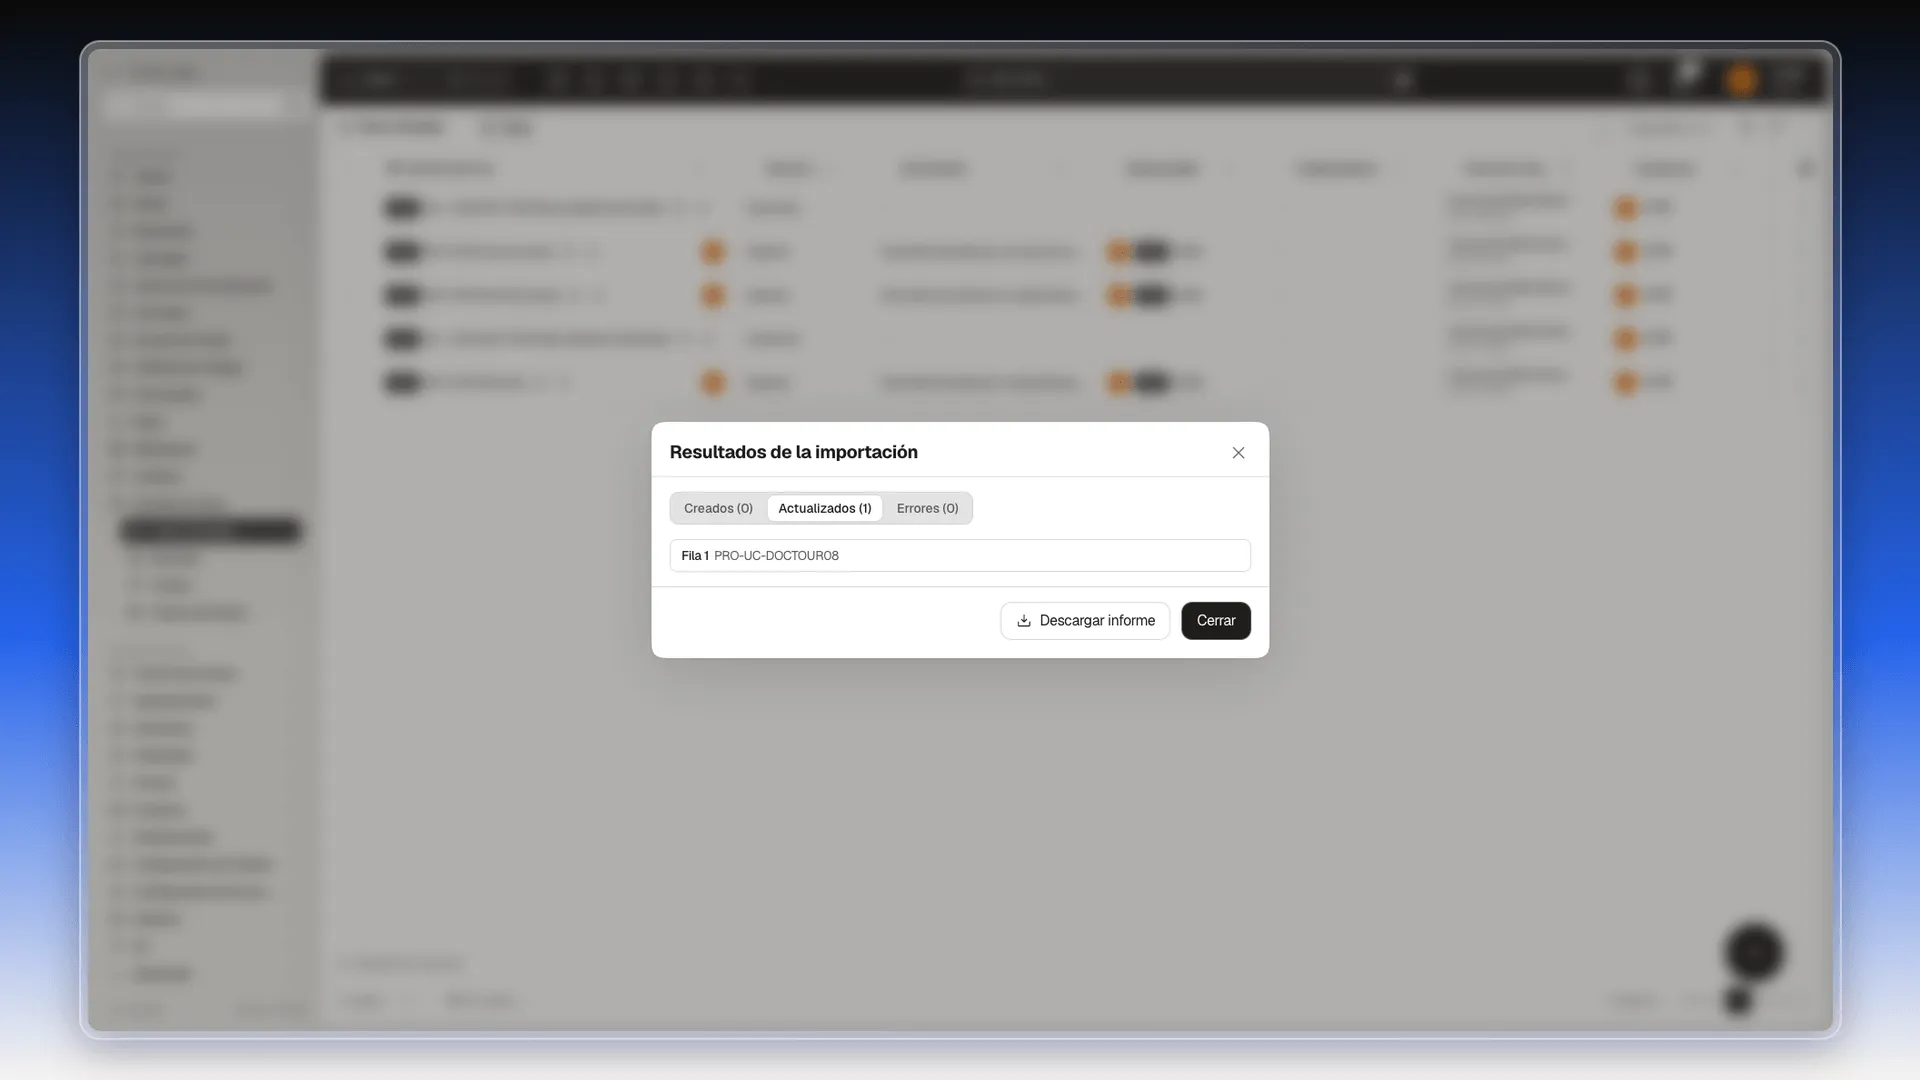Switch to the Creados (0) tab
The image size is (1920, 1080).
pyautogui.click(x=718, y=508)
